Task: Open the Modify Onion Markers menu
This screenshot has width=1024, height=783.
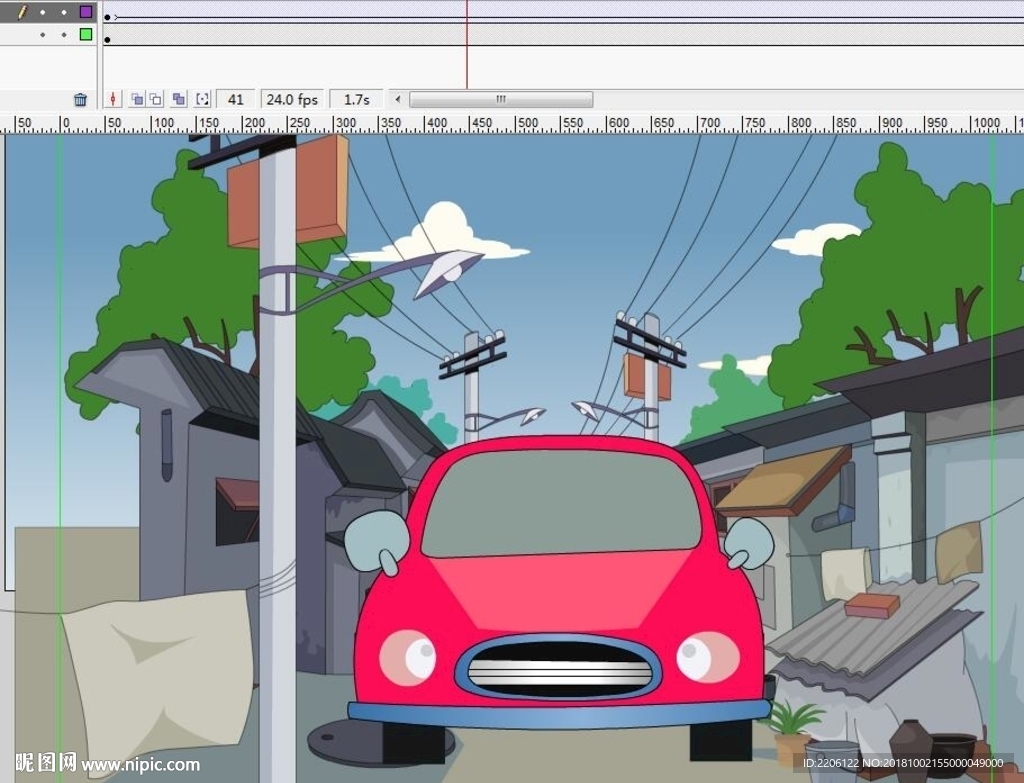Action: click(x=203, y=99)
